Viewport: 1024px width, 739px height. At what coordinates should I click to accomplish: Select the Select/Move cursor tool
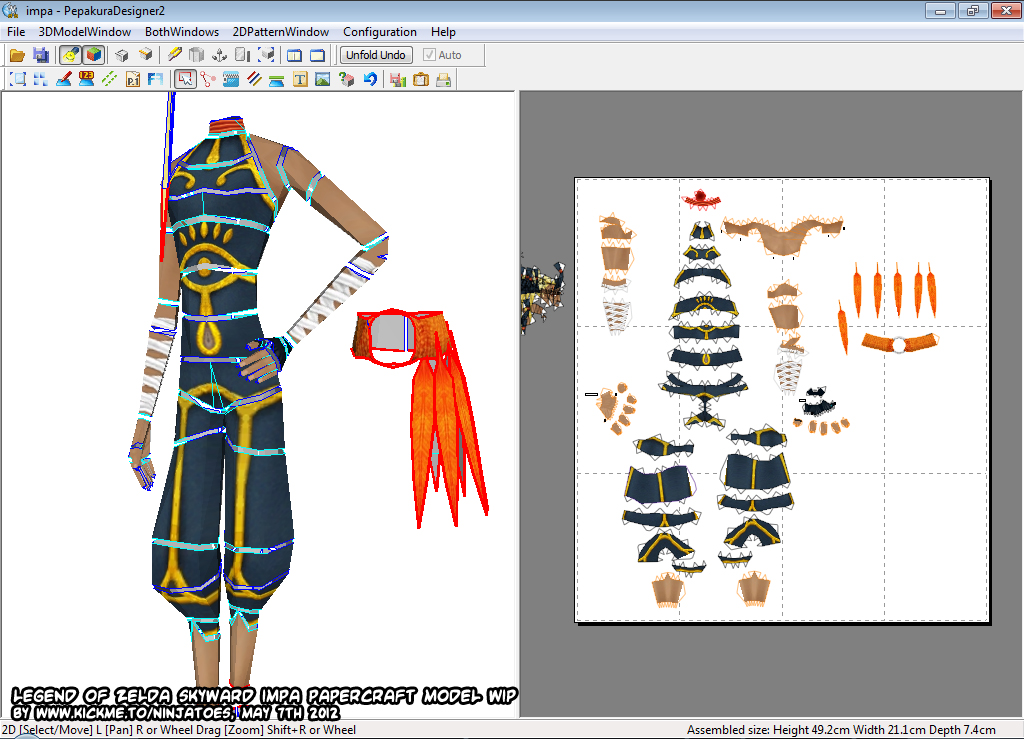coord(185,80)
